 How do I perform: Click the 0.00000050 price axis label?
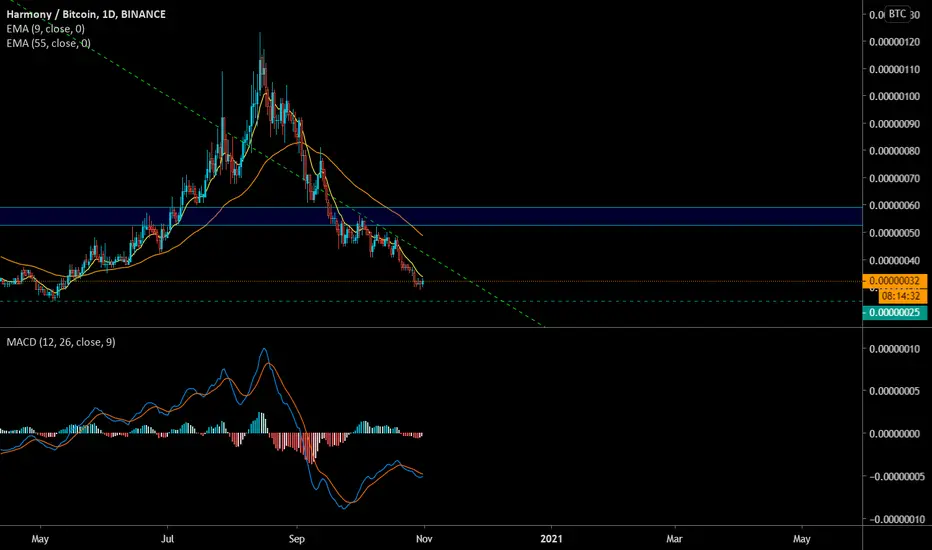coord(895,233)
